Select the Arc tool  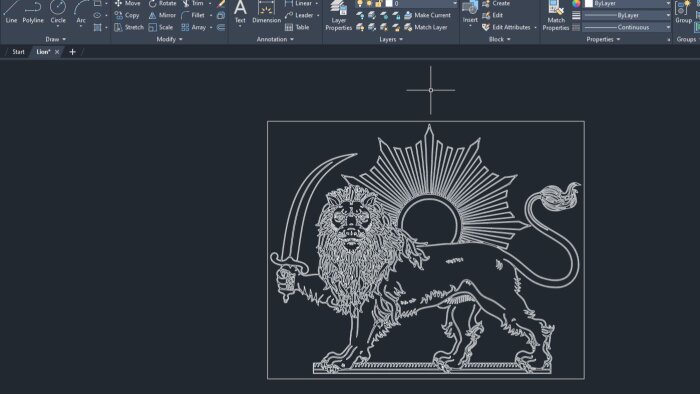point(81,12)
